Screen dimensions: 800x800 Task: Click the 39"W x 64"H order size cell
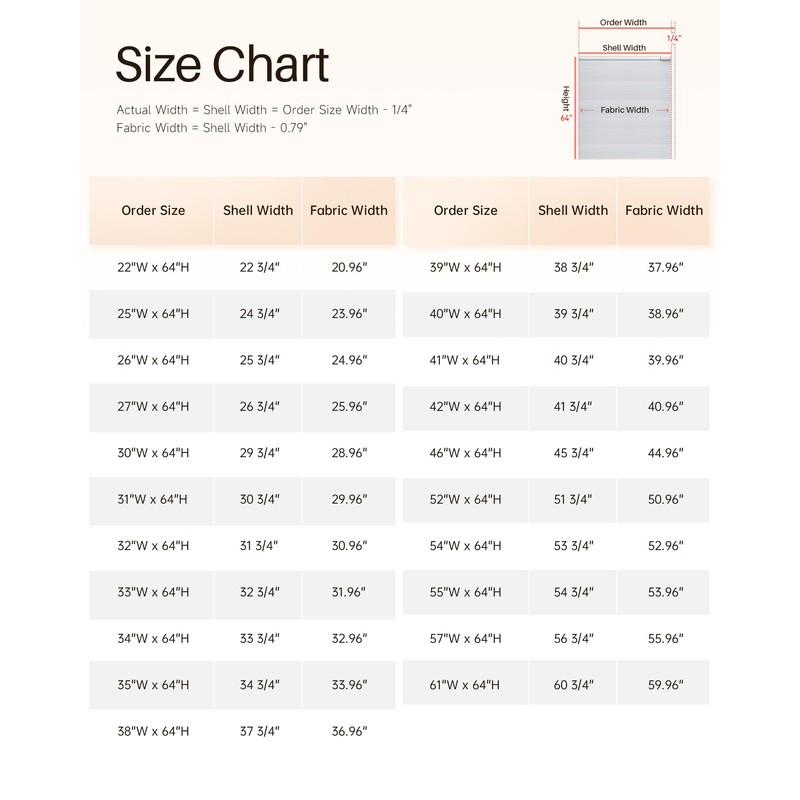[465, 268]
